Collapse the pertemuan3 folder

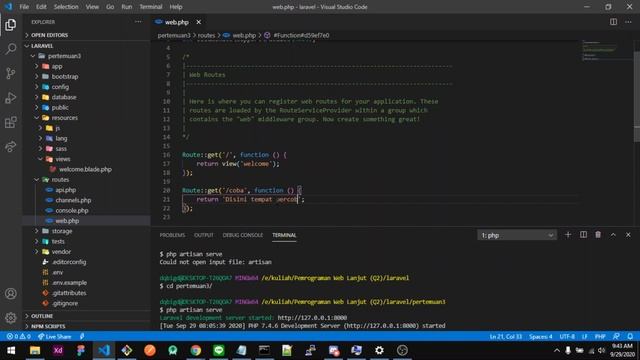tap(87, 56)
